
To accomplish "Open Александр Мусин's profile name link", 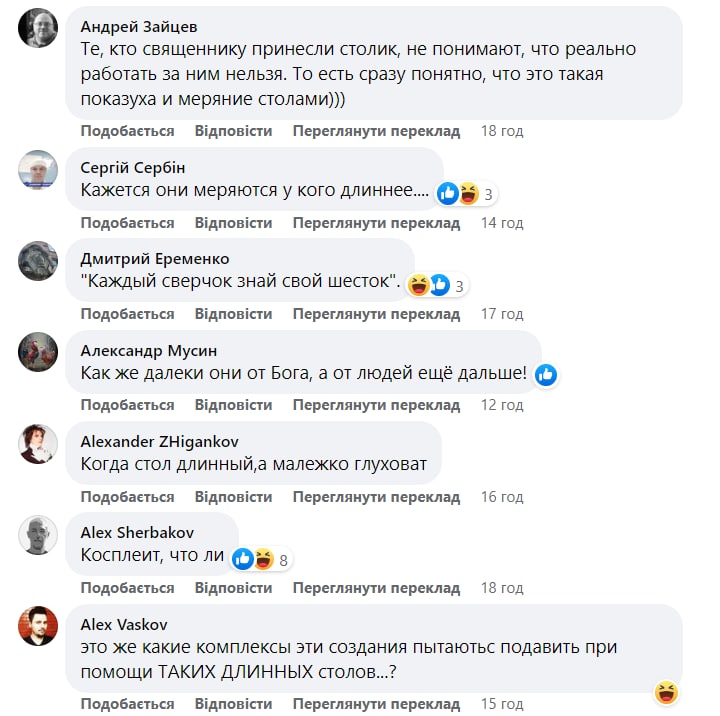I will (148, 350).
